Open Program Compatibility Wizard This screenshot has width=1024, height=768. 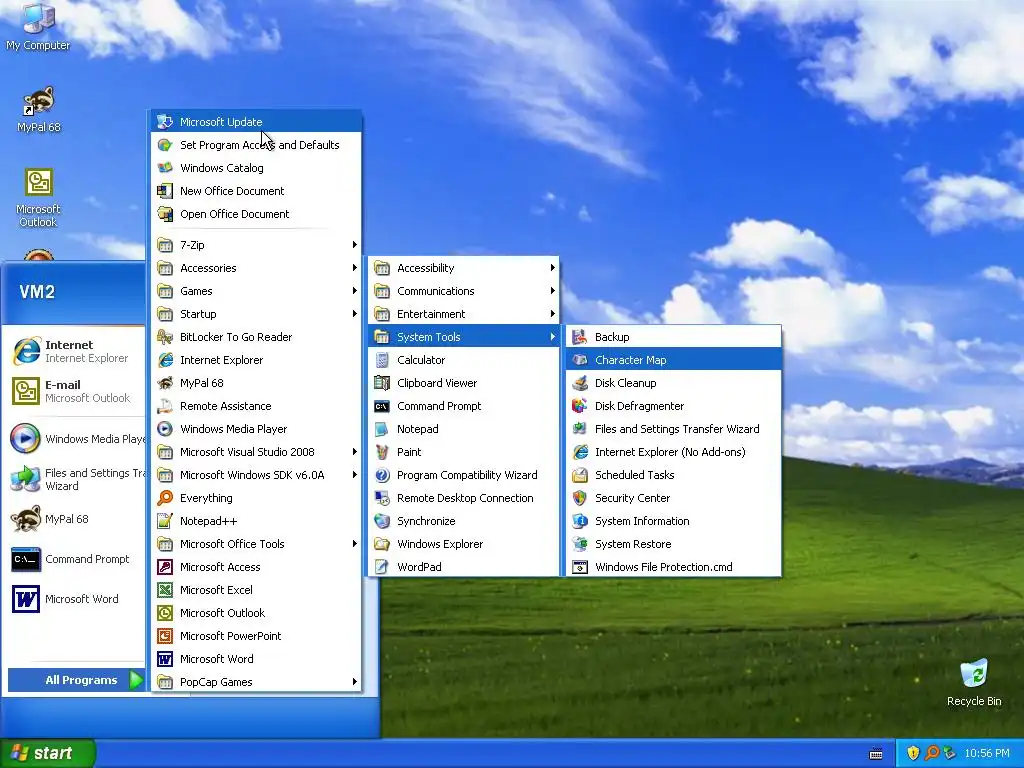click(x=464, y=475)
